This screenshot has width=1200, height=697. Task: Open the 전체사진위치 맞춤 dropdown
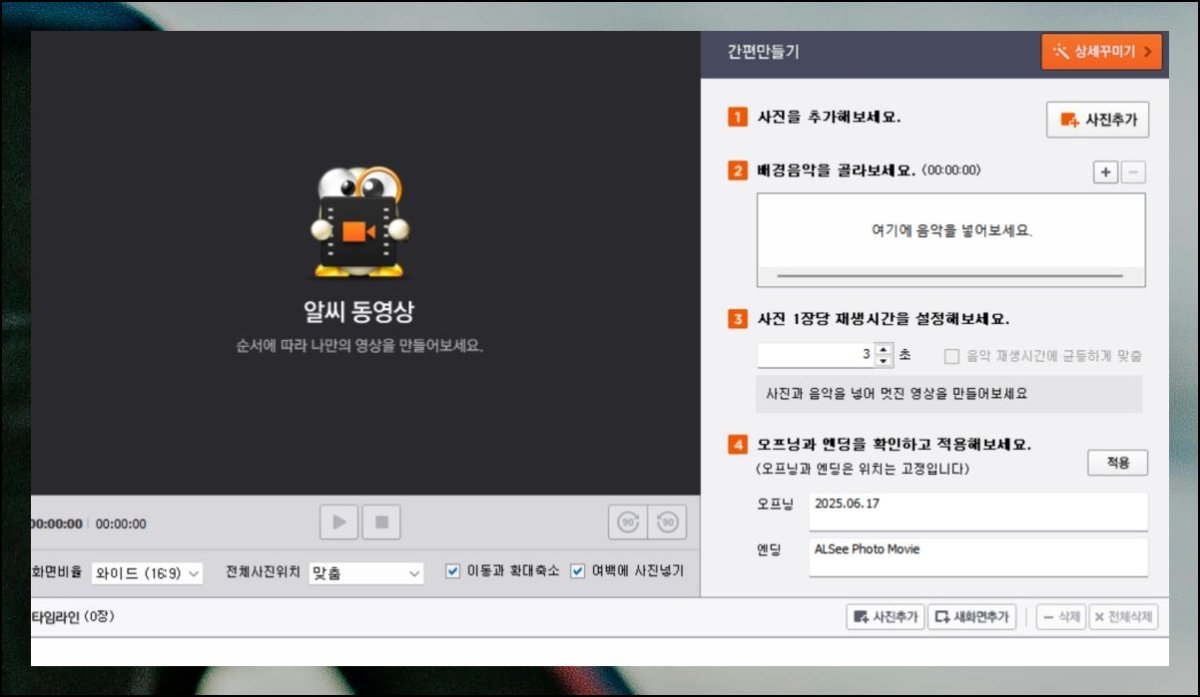coord(366,573)
